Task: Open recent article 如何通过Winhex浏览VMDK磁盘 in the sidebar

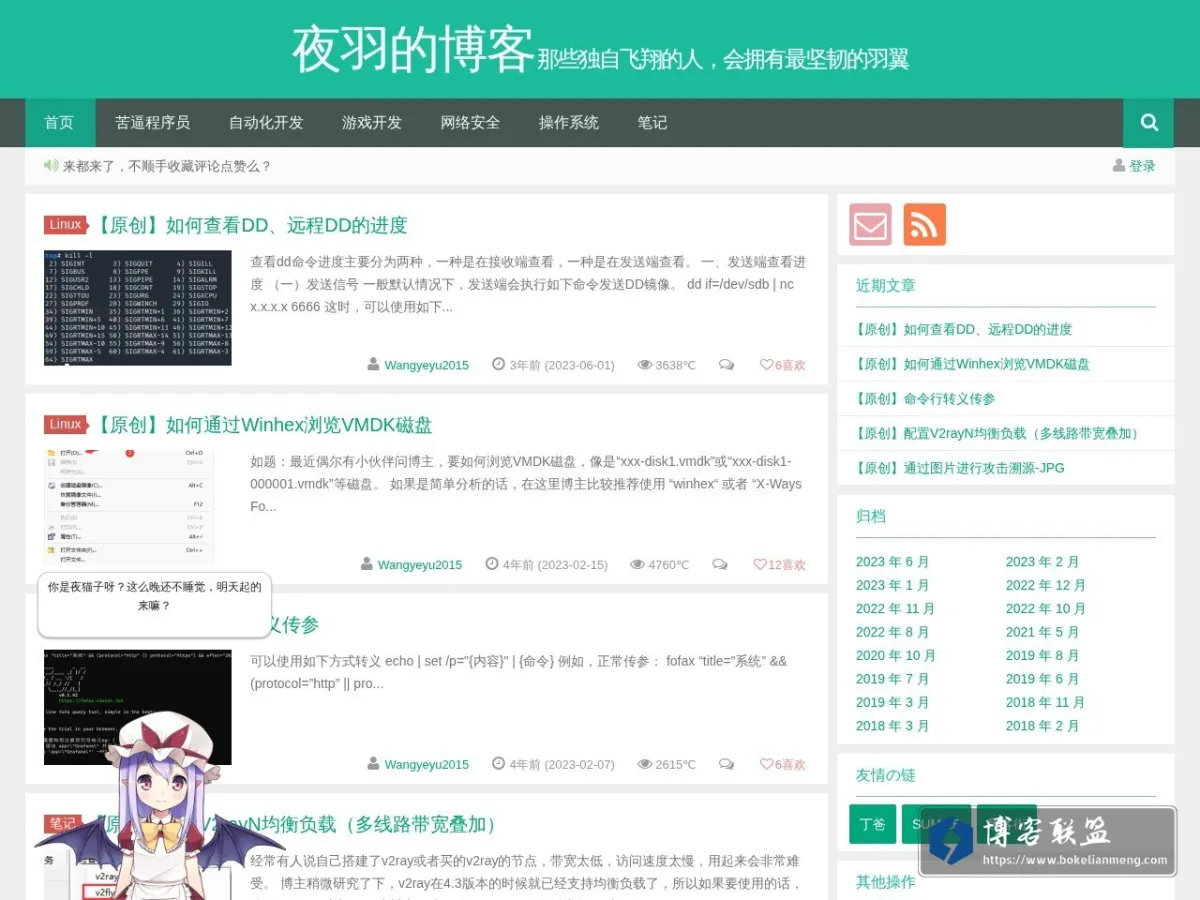Action: (x=972, y=364)
